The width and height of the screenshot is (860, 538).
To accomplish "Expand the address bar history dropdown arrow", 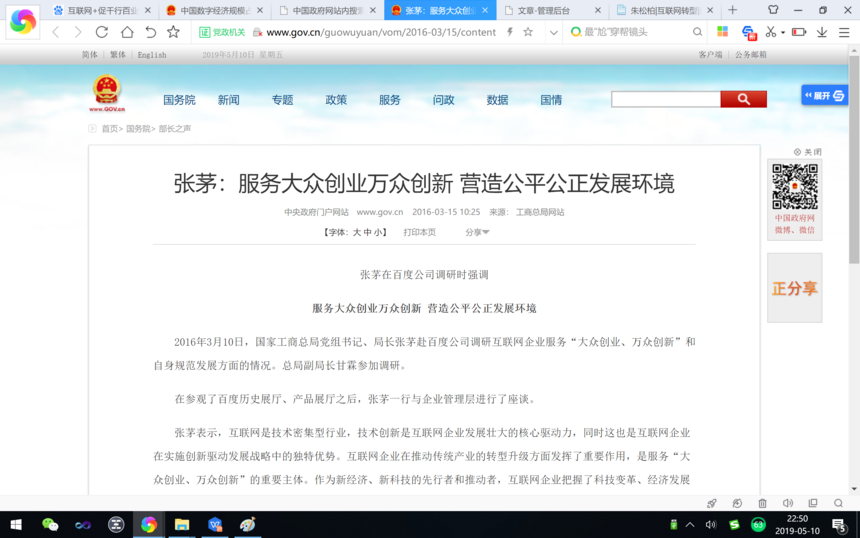I will coord(554,32).
